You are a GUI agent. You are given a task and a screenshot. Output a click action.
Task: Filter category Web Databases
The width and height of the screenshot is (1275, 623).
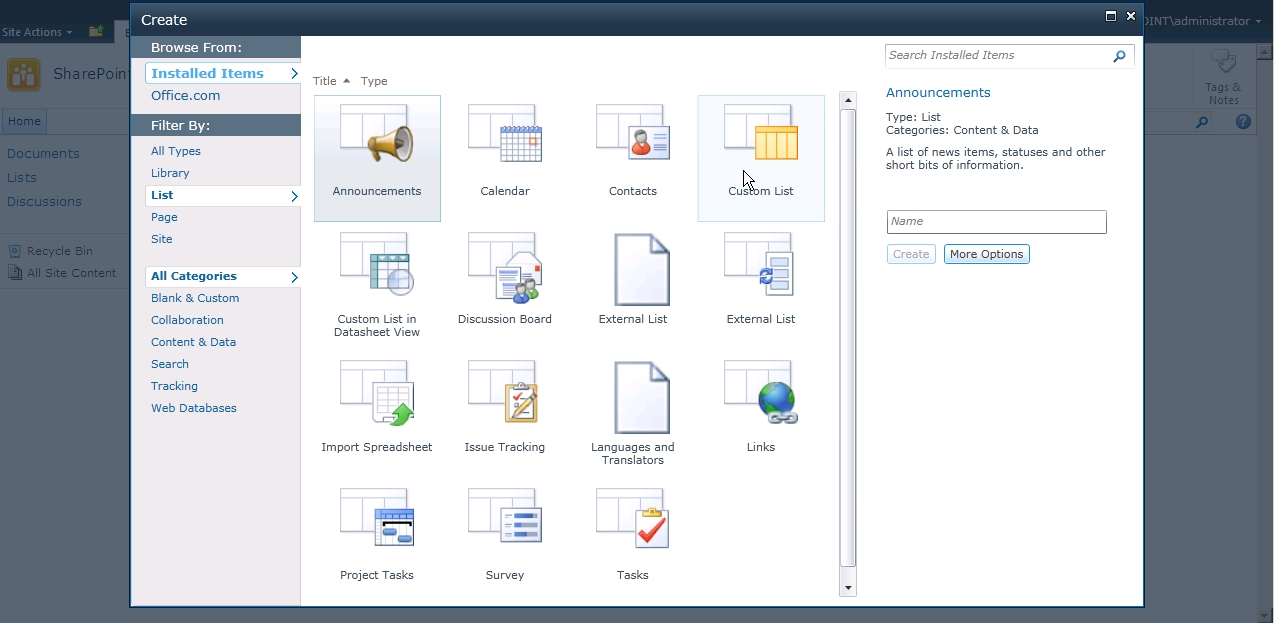click(194, 408)
